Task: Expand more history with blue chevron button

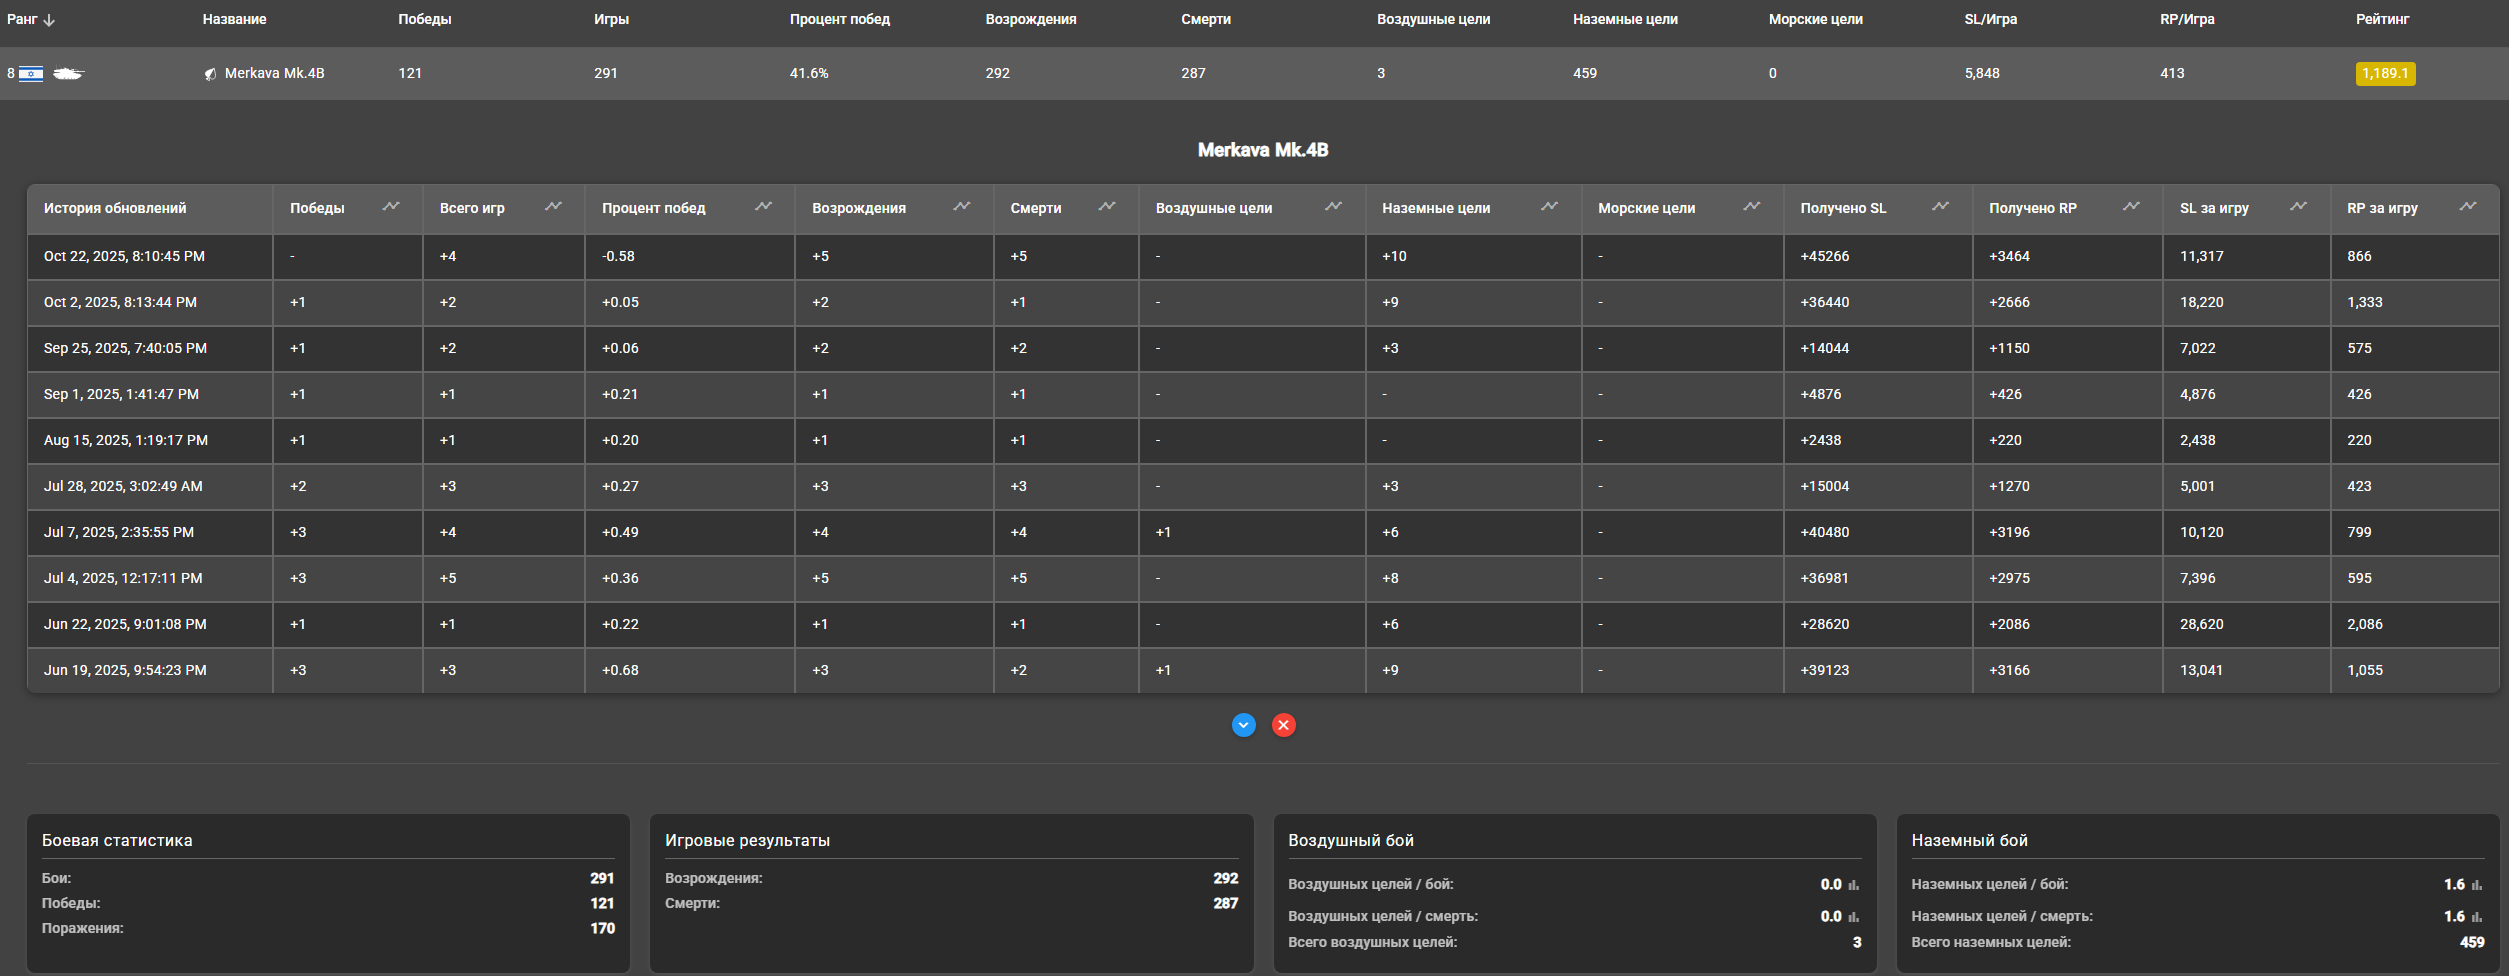Action: click(x=1243, y=725)
